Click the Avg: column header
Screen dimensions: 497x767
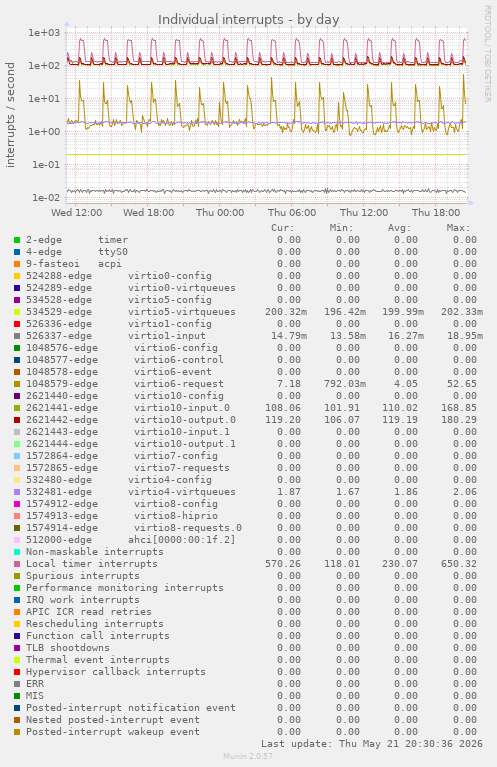click(400, 227)
